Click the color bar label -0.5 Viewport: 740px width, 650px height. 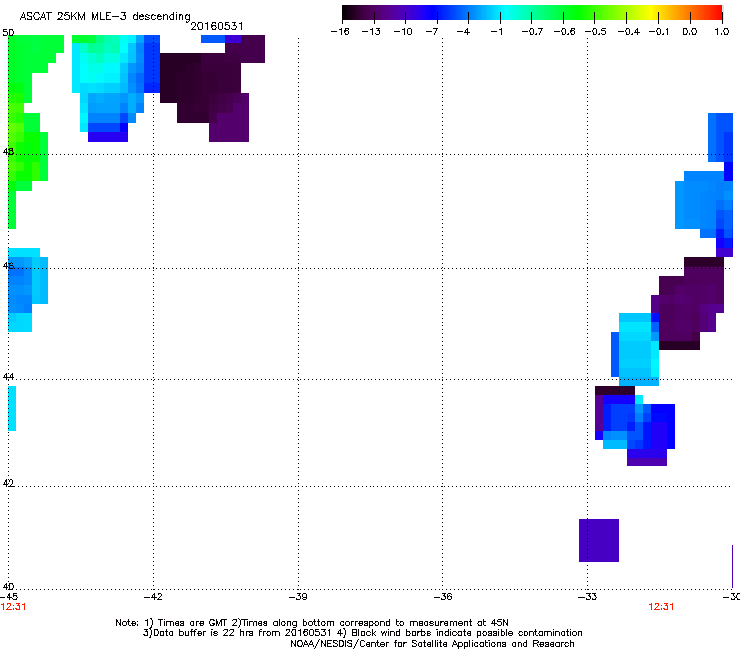click(x=596, y=32)
